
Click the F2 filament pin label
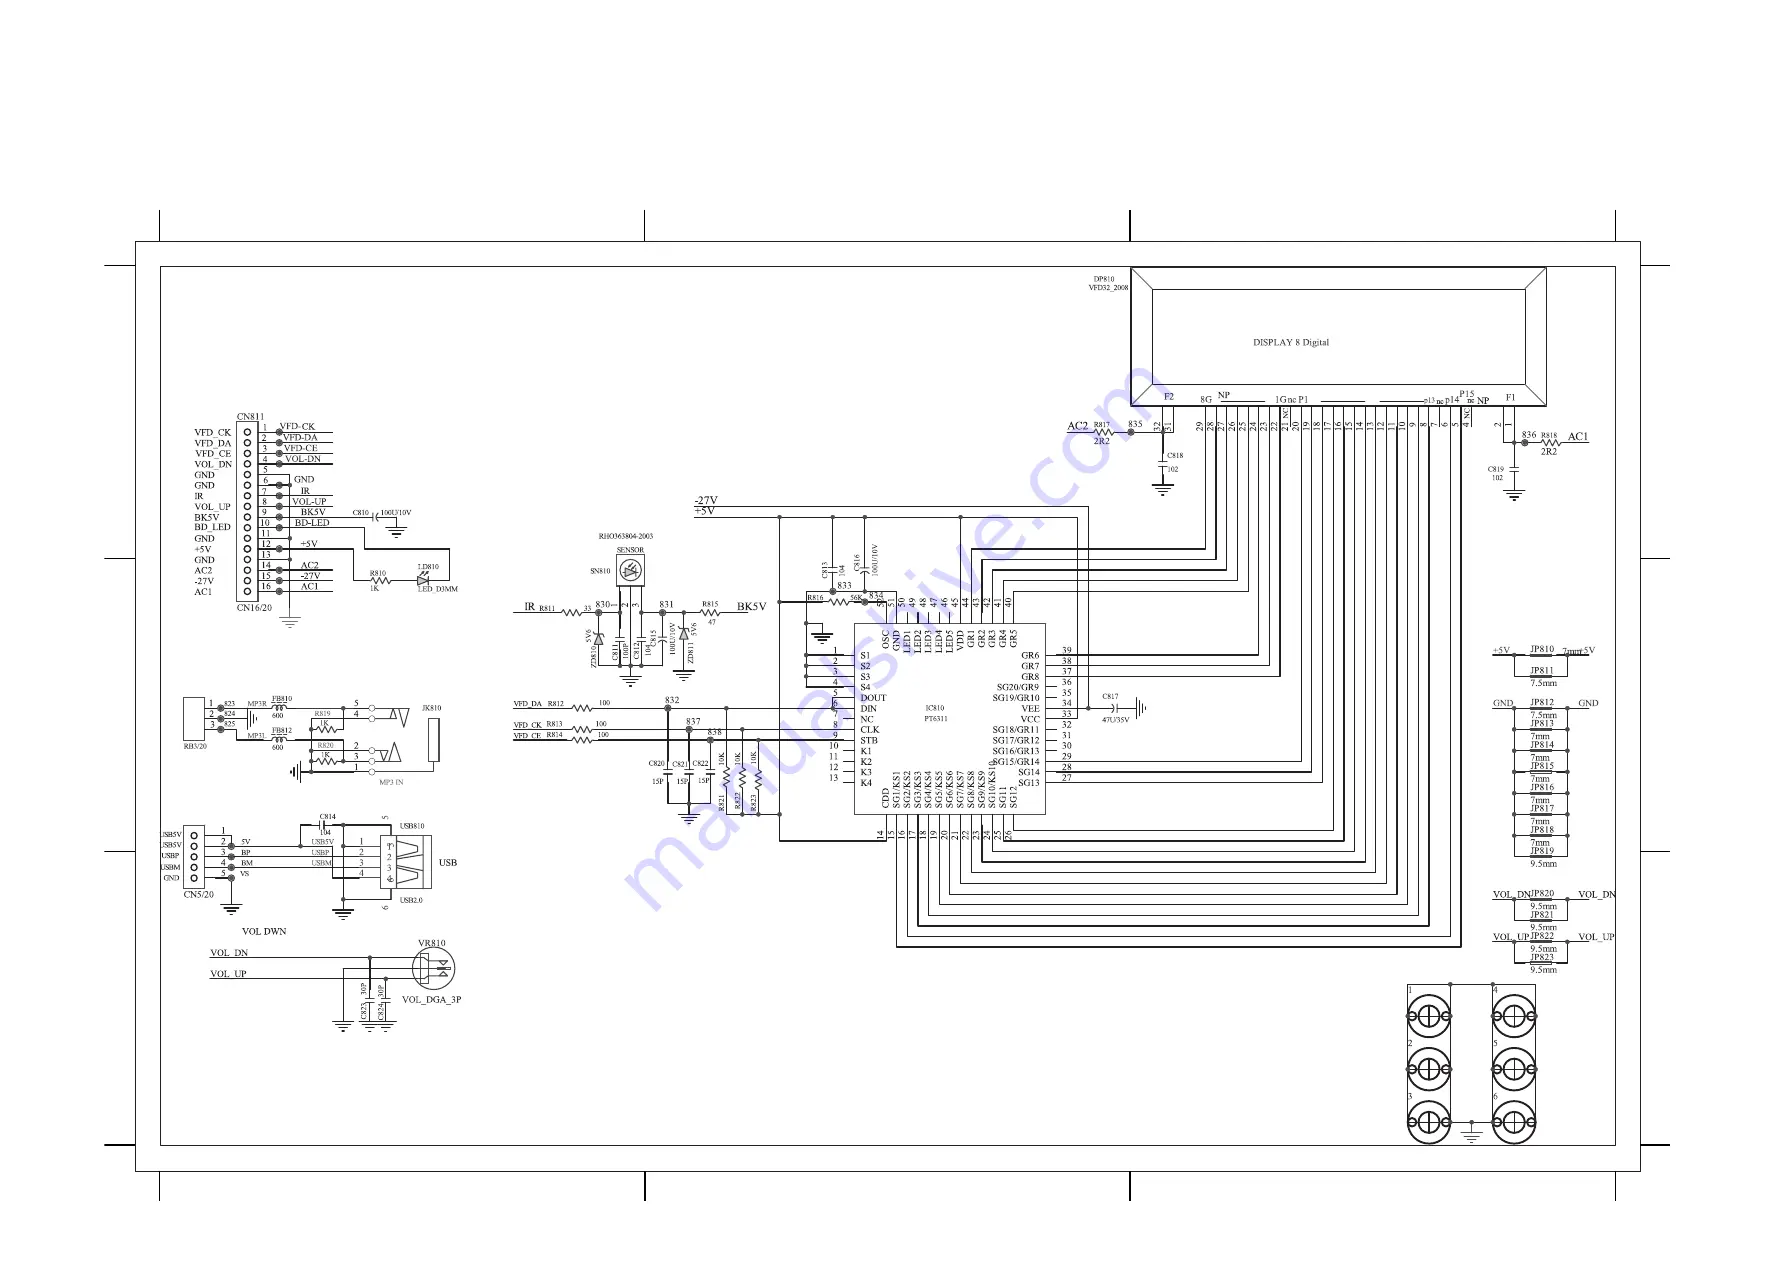tap(1169, 396)
